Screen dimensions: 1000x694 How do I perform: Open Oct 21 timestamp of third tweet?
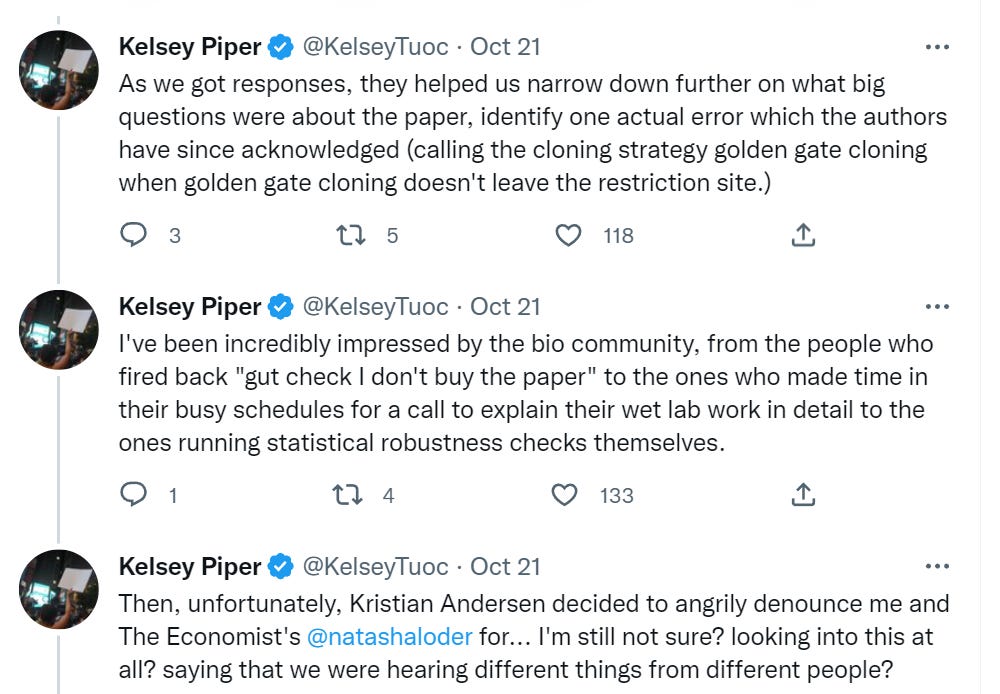click(505, 566)
